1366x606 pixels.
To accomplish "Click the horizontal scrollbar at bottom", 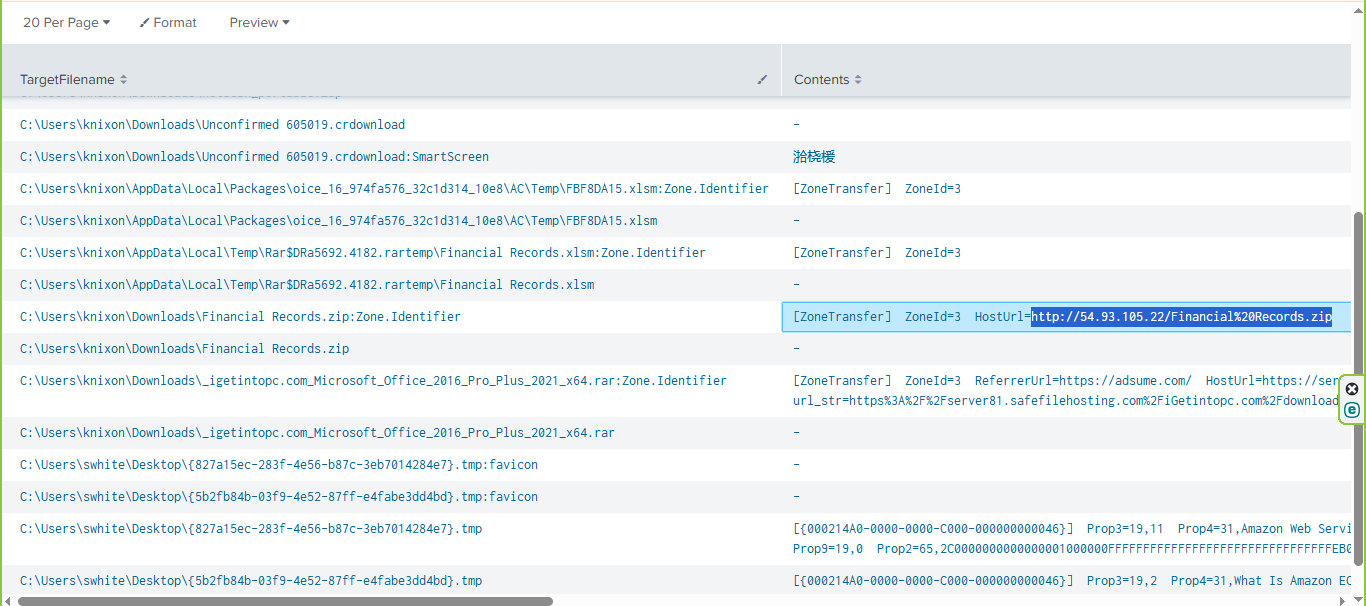I will click(285, 601).
